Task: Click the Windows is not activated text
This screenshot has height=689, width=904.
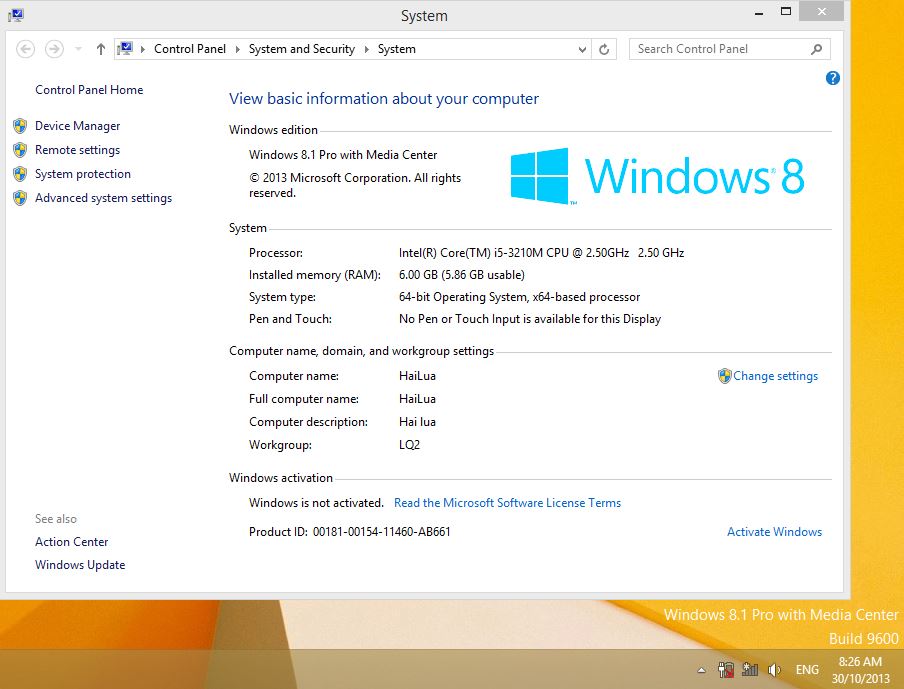Action: tap(316, 503)
